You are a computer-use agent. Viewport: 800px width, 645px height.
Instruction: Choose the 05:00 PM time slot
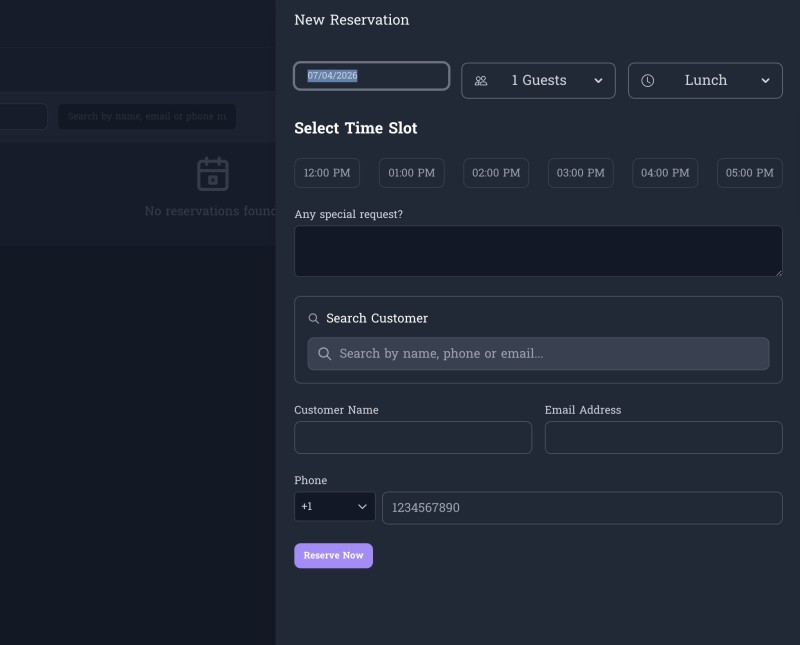pos(749,173)
